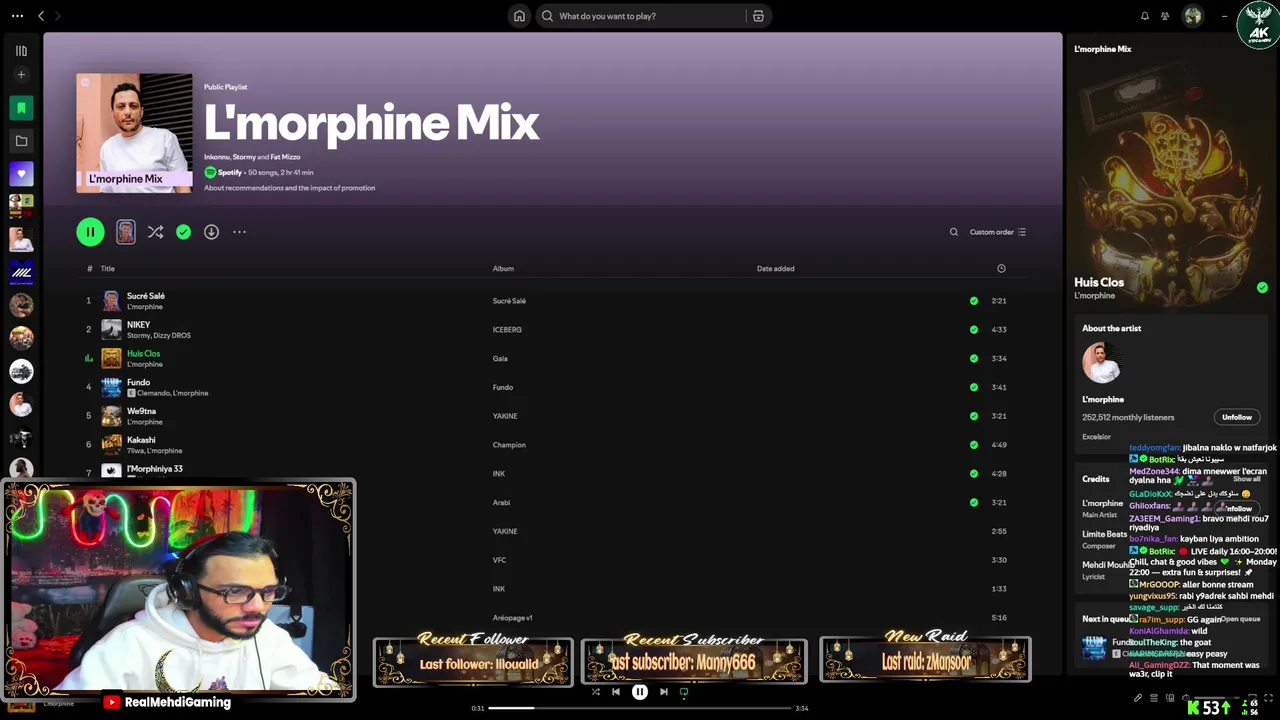Open the Custom order sort dropdown
1280x720 pixels.
click(x=998, y=232)
